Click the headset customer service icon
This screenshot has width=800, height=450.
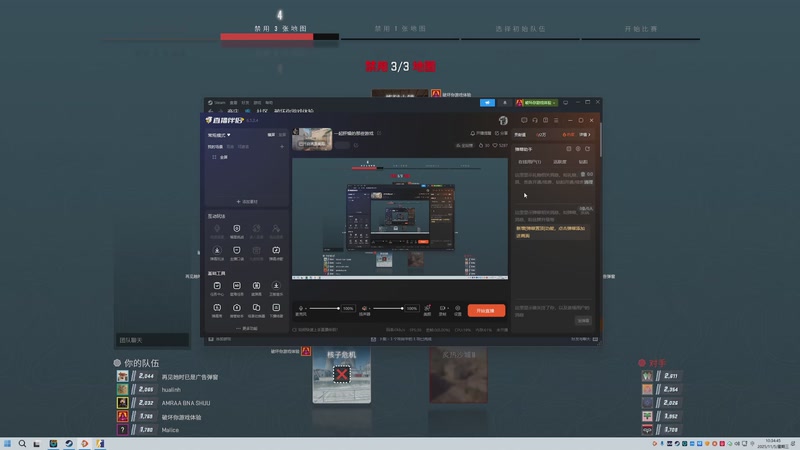pyautogui.click(x=535, y=120)
